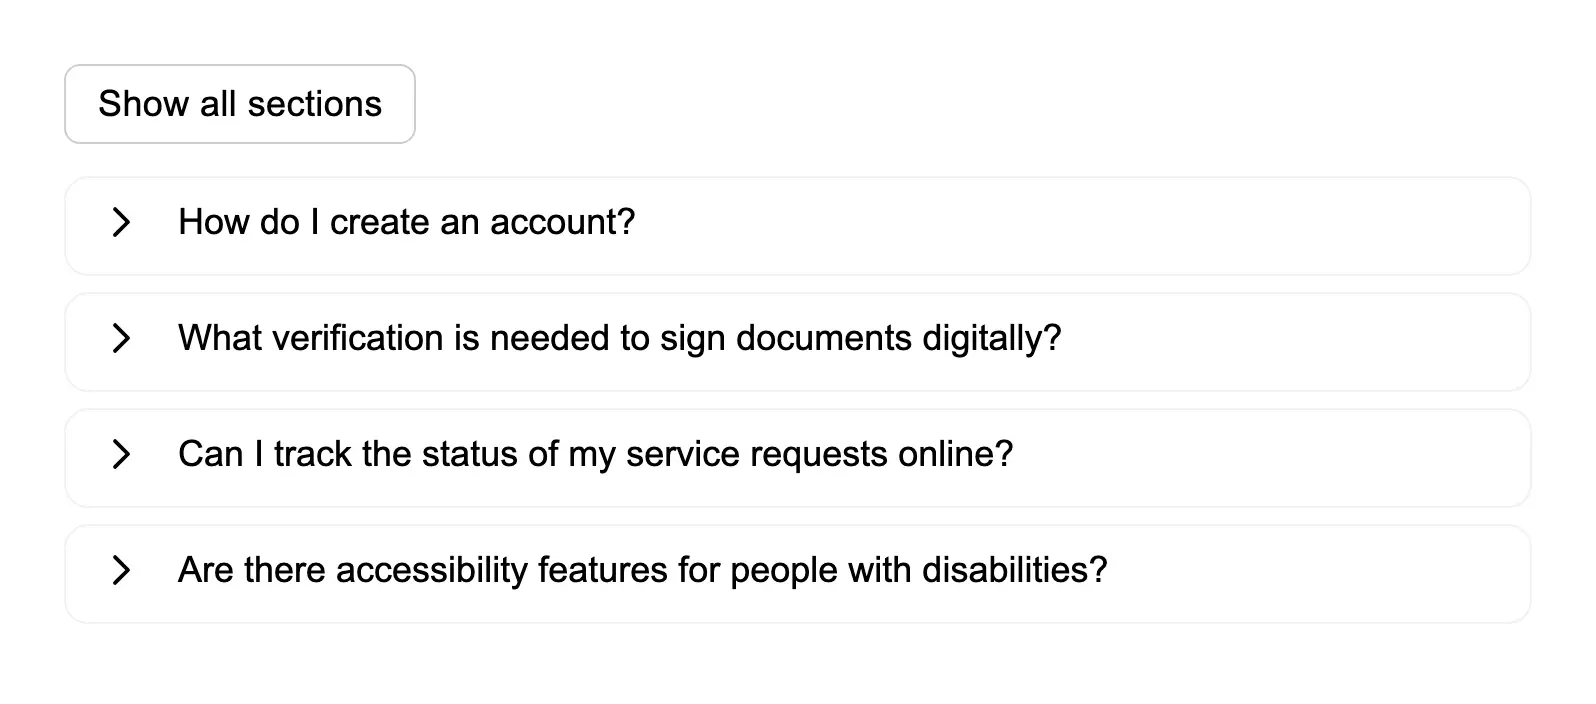The height and width of the screenshot is (704, 1596).
Task: Click the chevron beside the create account question
Action: tap(121, 222)
